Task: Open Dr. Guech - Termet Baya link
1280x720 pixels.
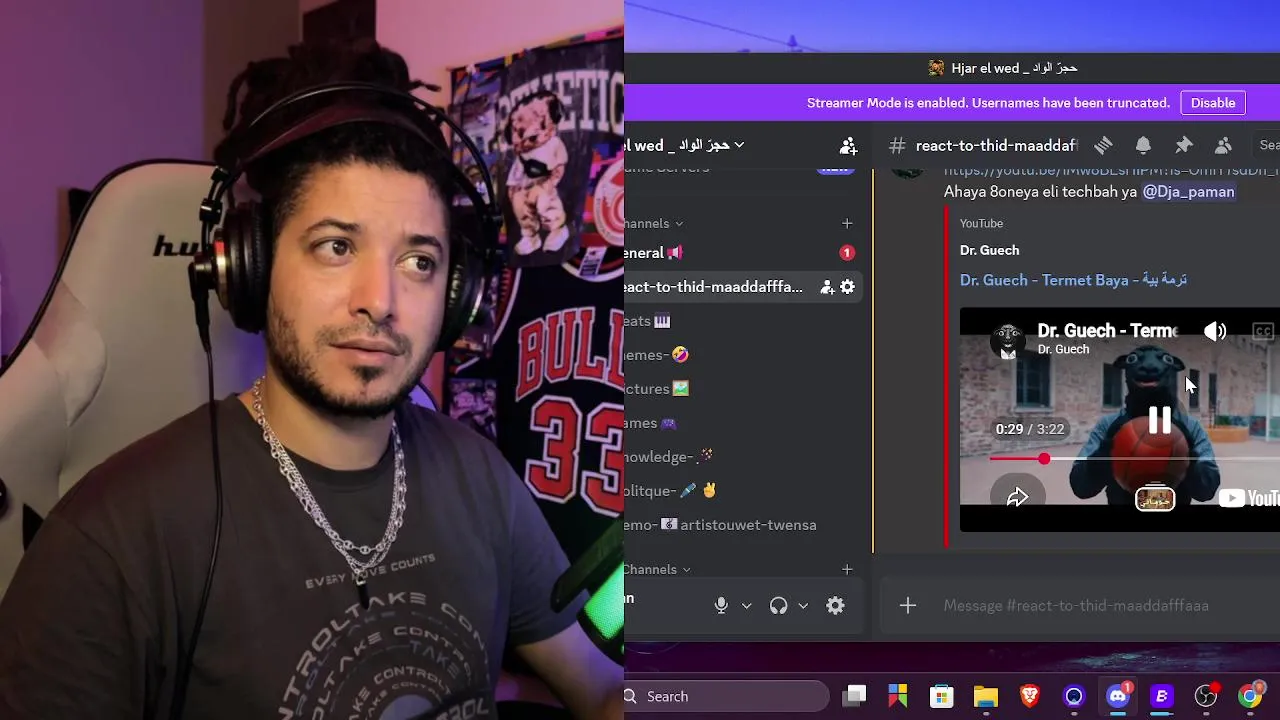Action: pos(1073,280)
